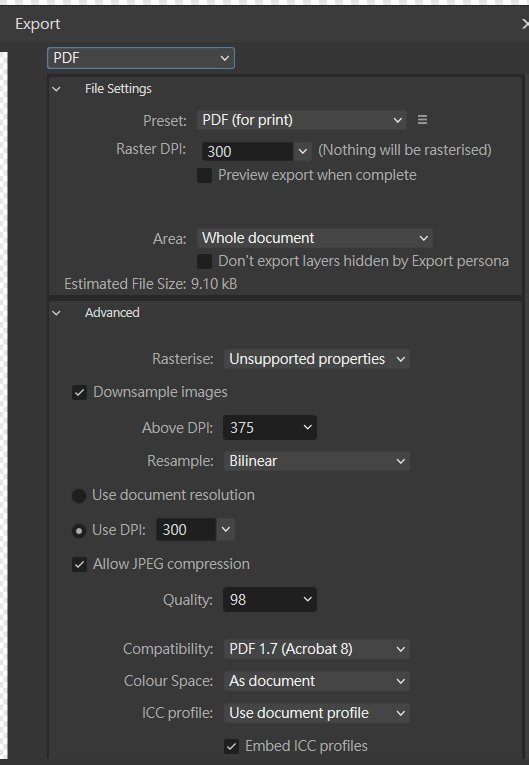Select the Use DPI radio button
The height and width of the screenshot is (765, 529).
click(79, 530)
